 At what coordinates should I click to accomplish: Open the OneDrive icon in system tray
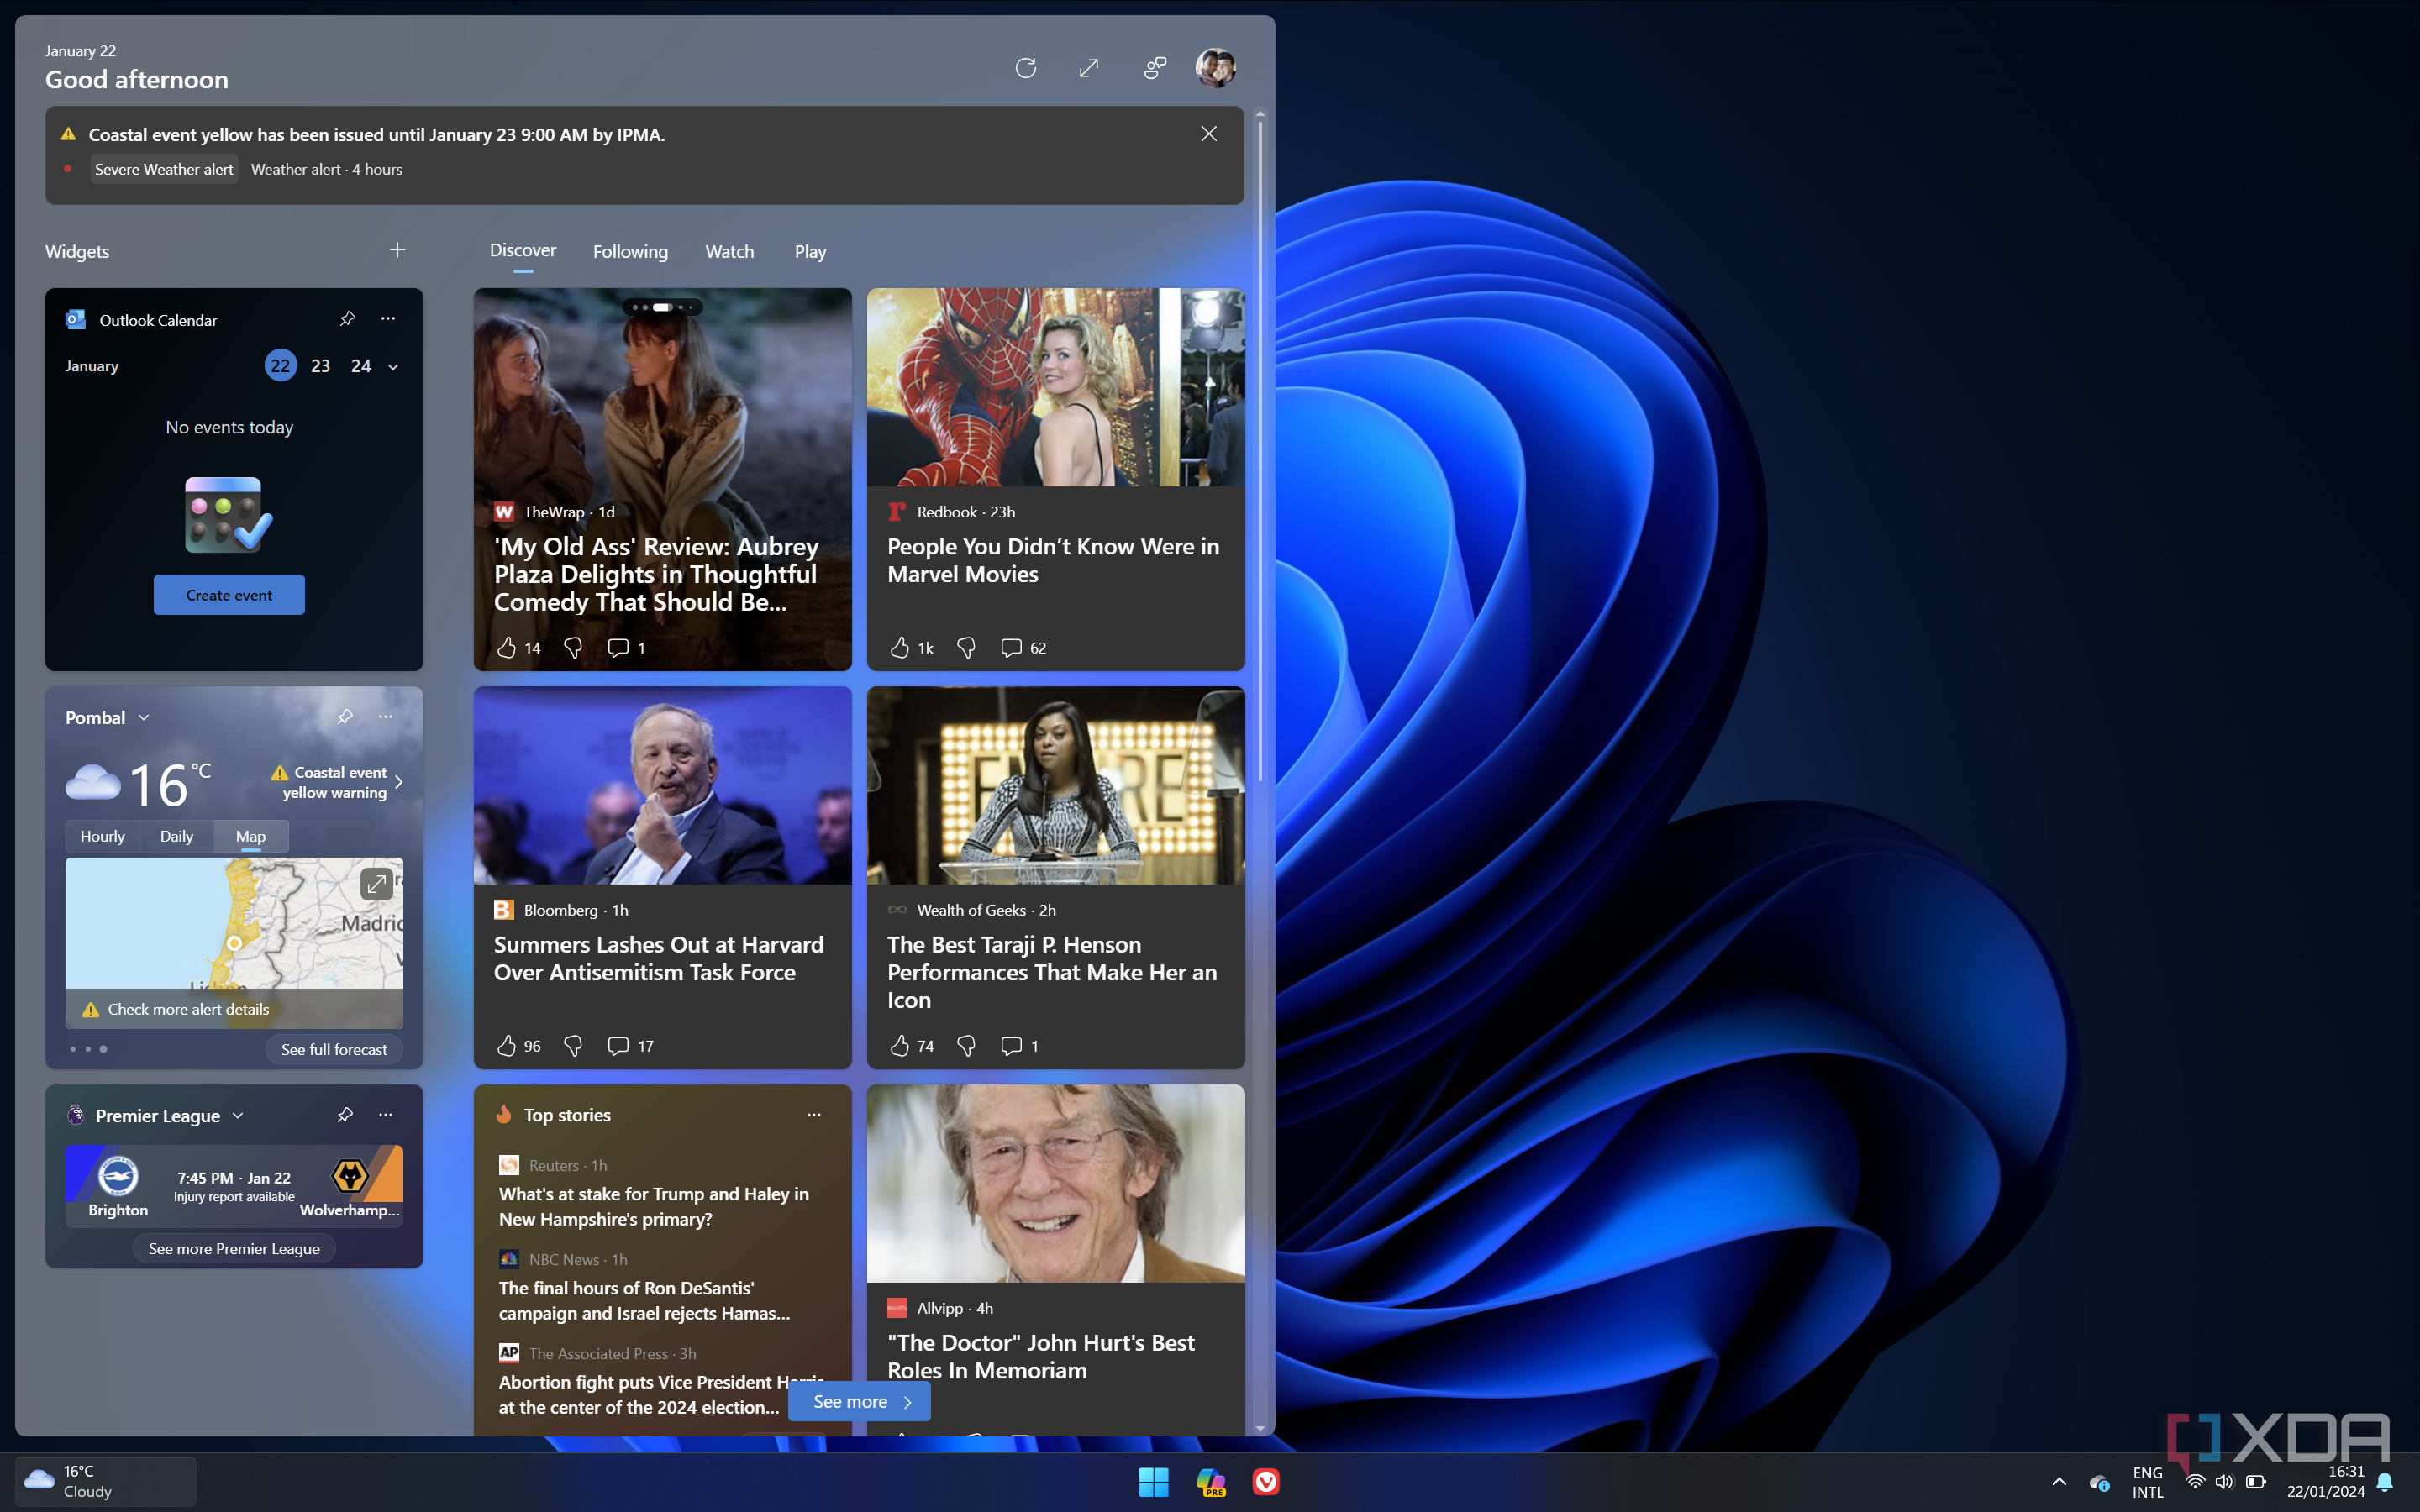tap(2099, 1482)
